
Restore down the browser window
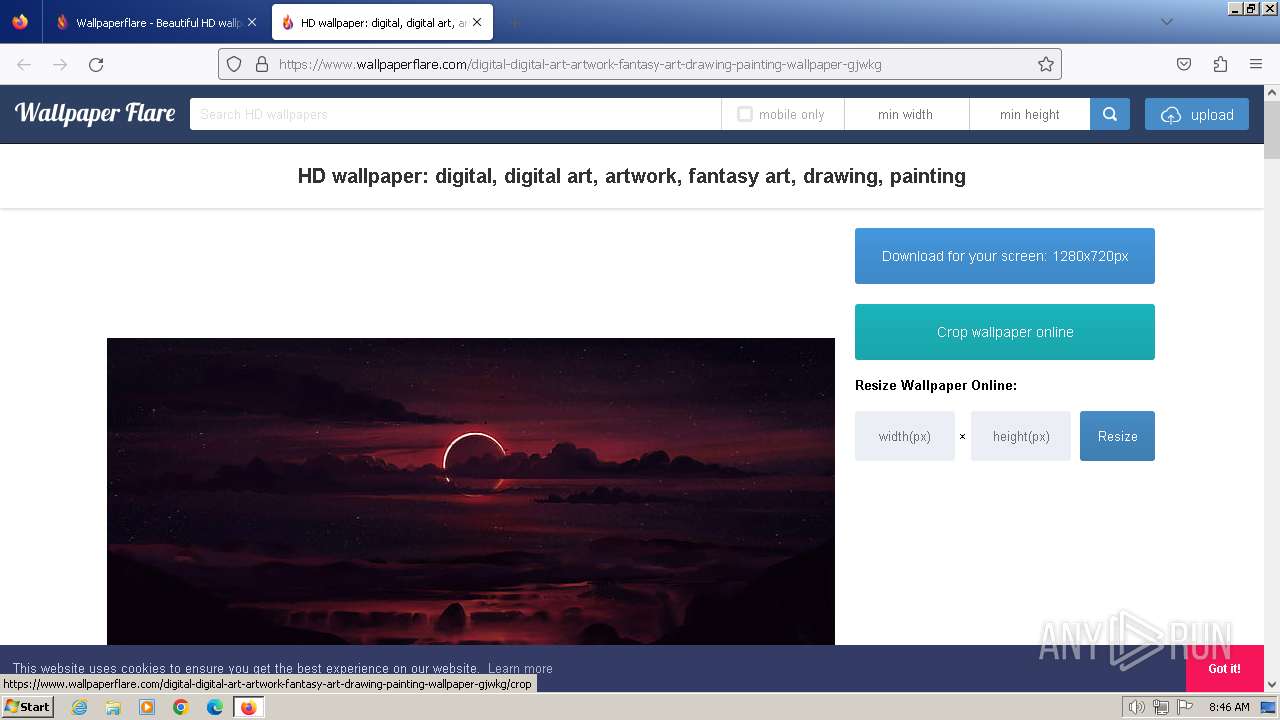(x=1251, y=8)
